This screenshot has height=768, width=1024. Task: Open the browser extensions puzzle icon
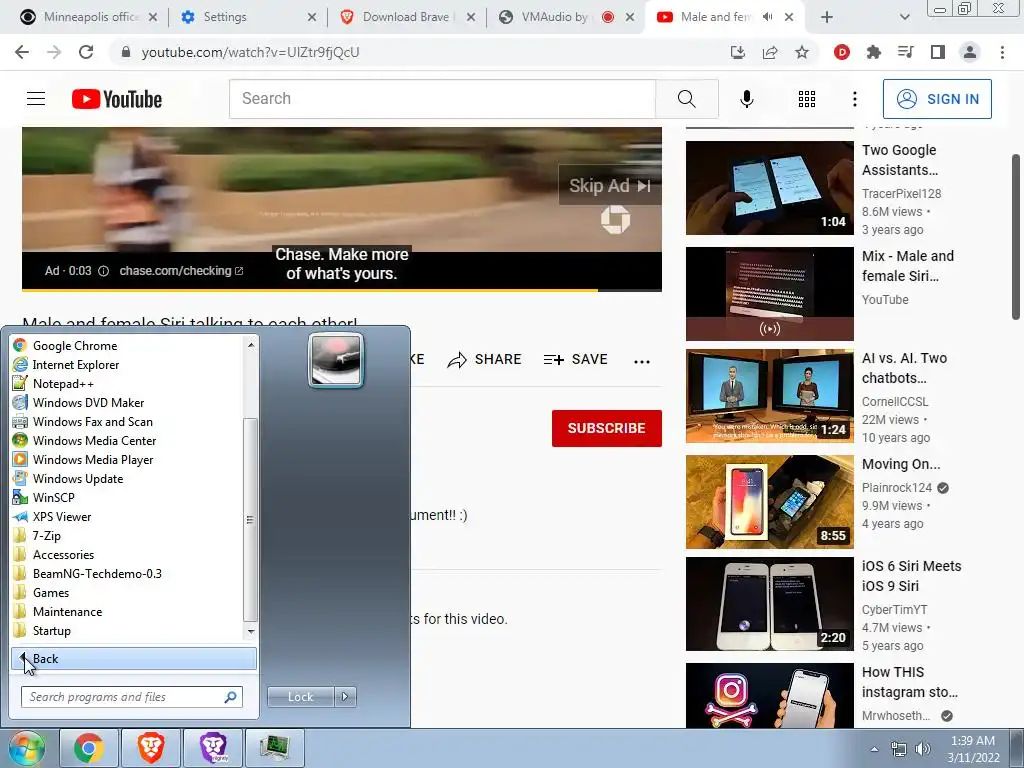point(873,52)
